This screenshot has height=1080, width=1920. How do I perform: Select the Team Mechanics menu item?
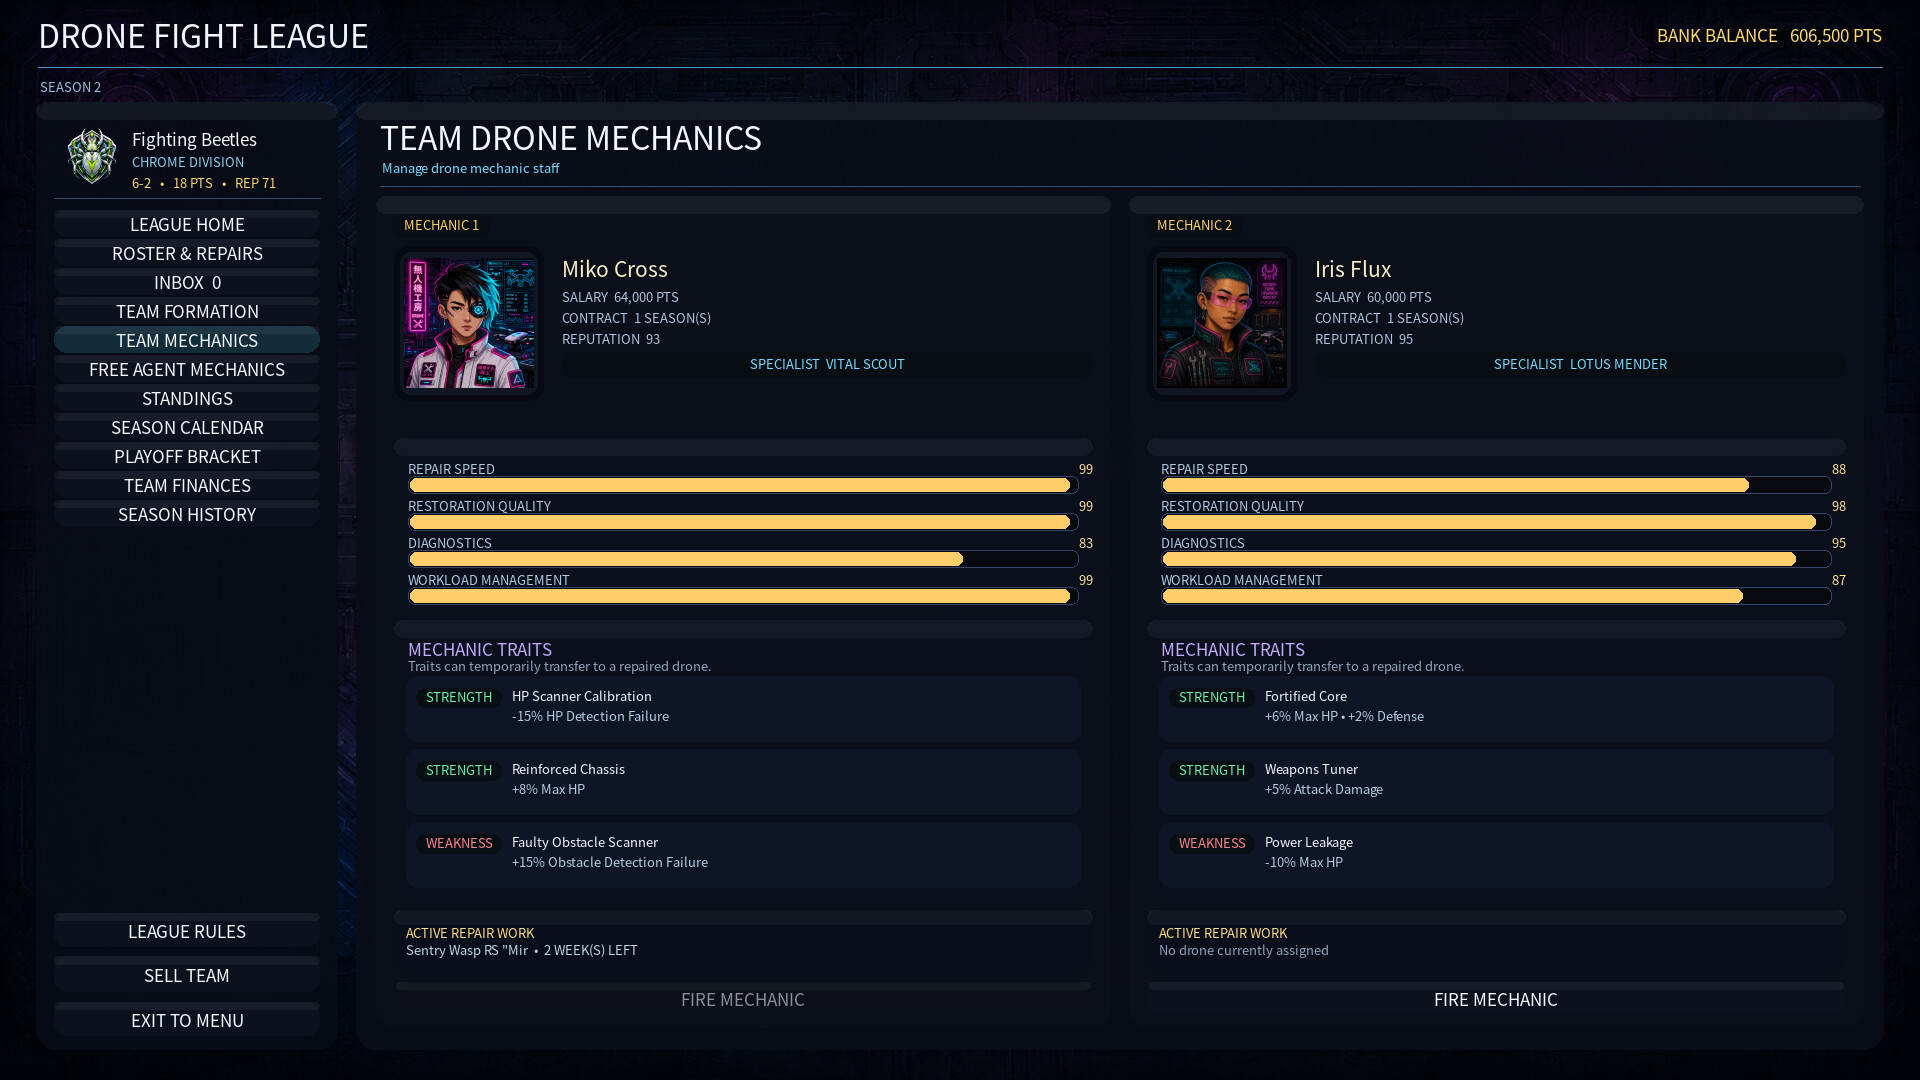187,340
